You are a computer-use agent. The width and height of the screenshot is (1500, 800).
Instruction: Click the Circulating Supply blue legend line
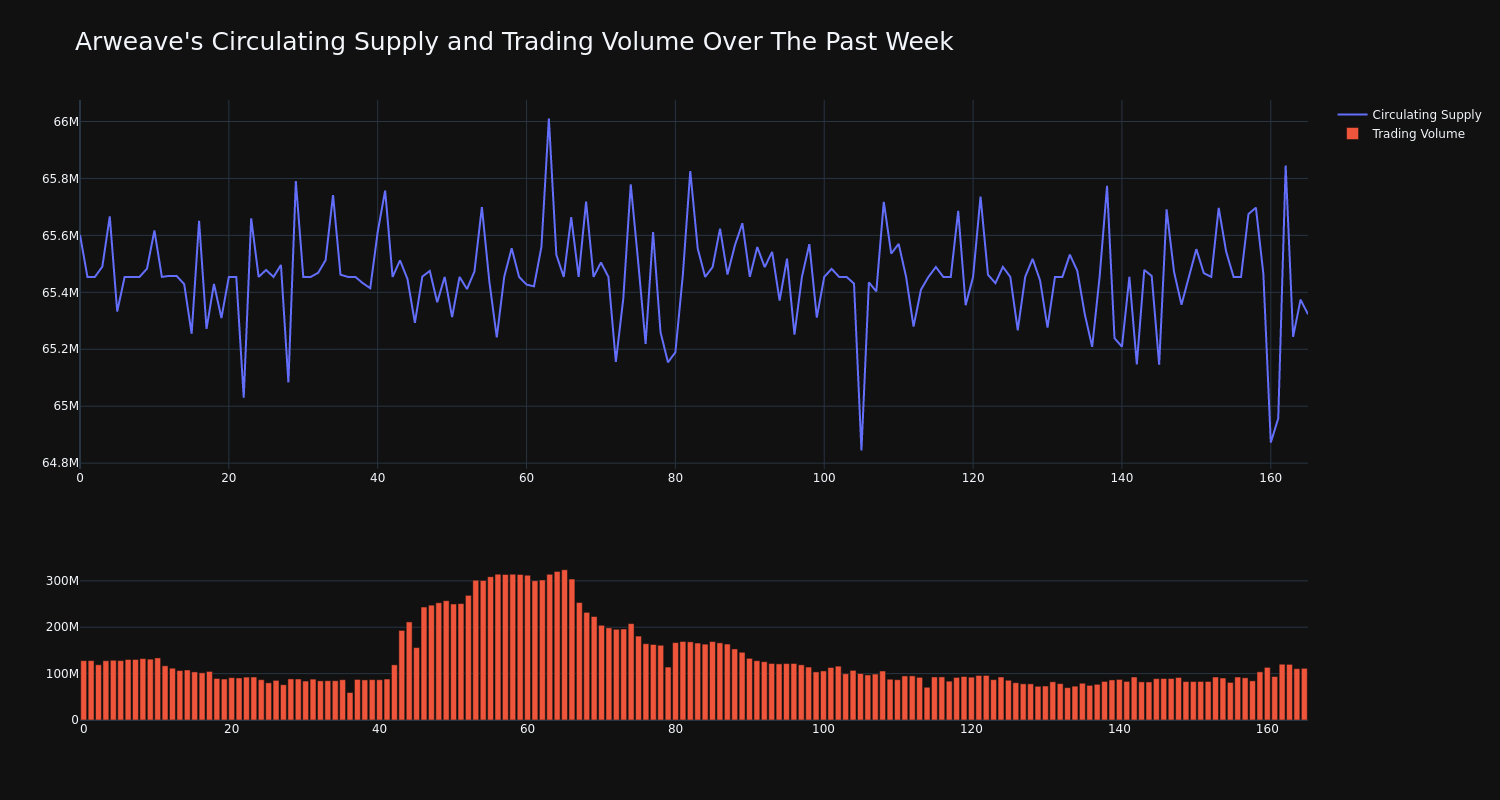[x=1352, y=115]
